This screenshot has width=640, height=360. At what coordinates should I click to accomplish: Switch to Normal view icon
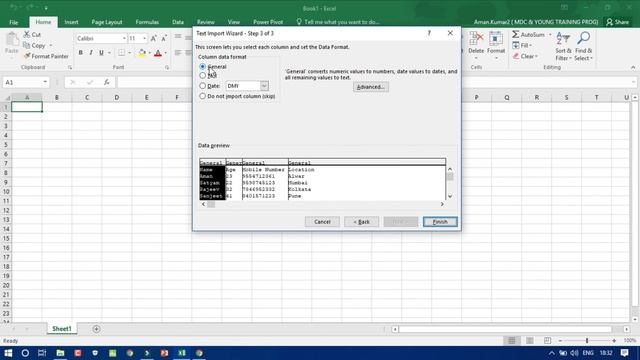click(x=511, y=340)
